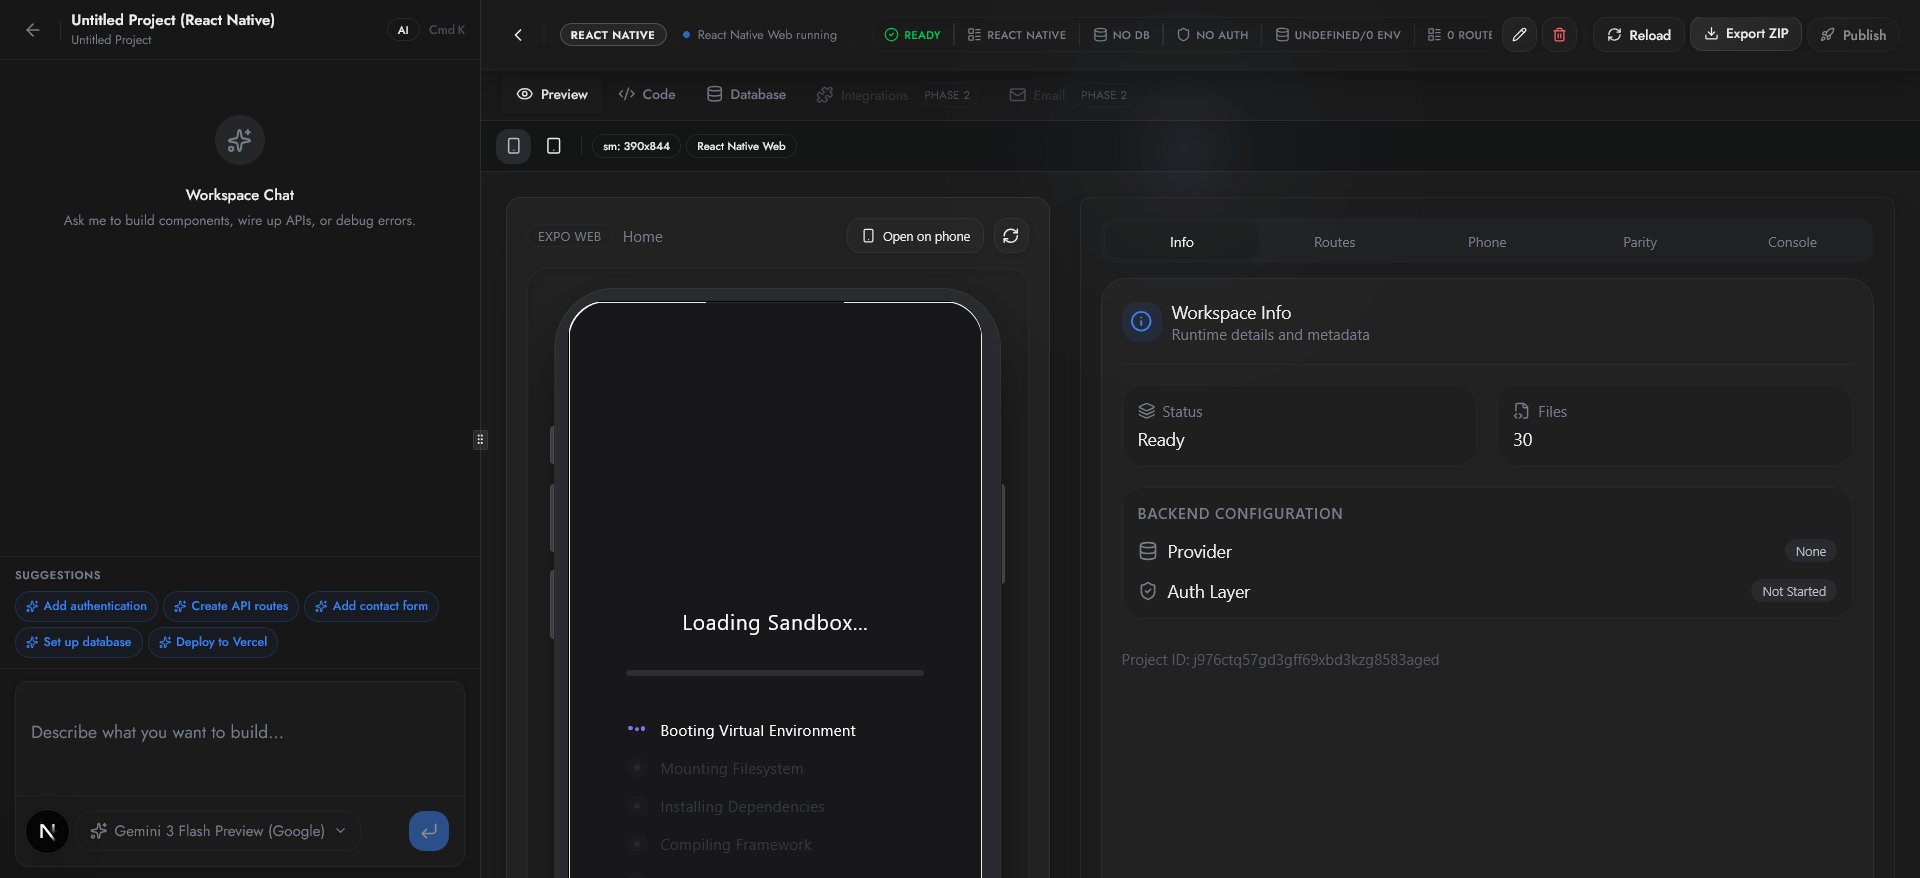Click the Project ID text
Screen dimensions: 1920x878
click(1280, 660)
